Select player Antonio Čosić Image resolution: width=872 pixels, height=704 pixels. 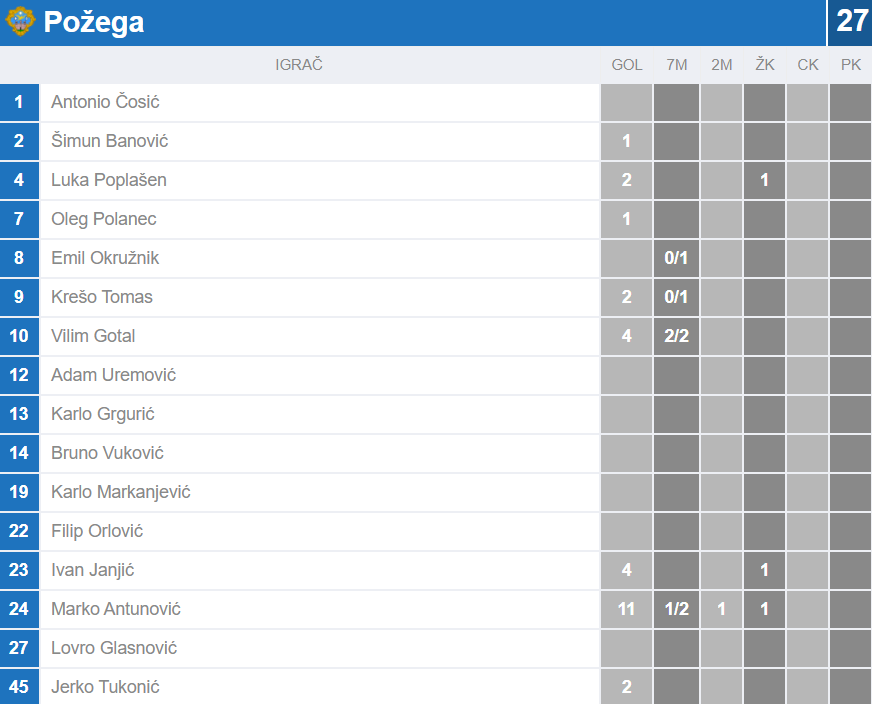(x=105, y=102)
